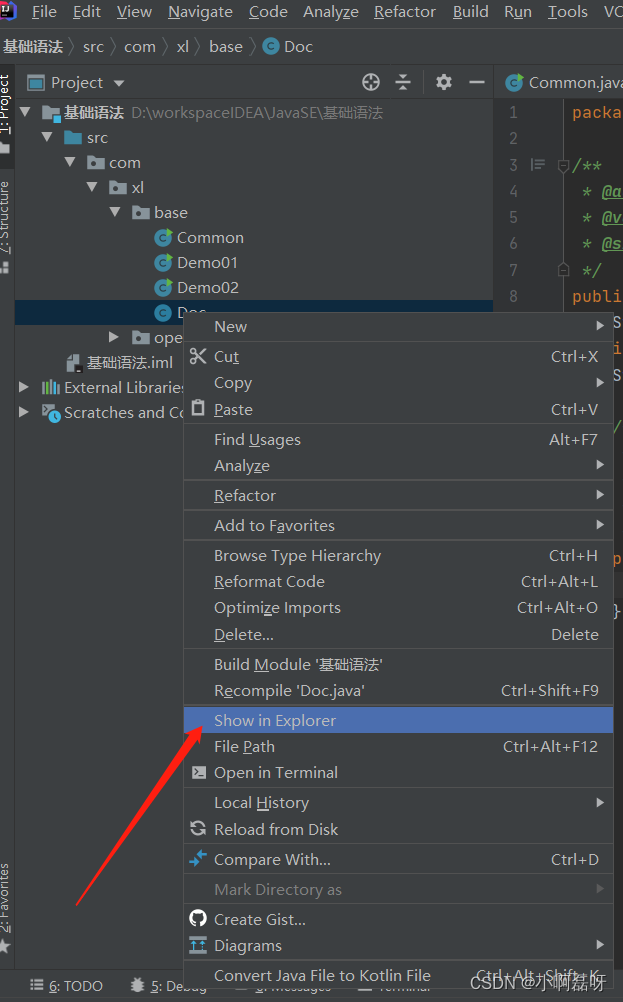Collapse the xl package node
This screenshot has width=623, height=1002.
coord(92,187)
